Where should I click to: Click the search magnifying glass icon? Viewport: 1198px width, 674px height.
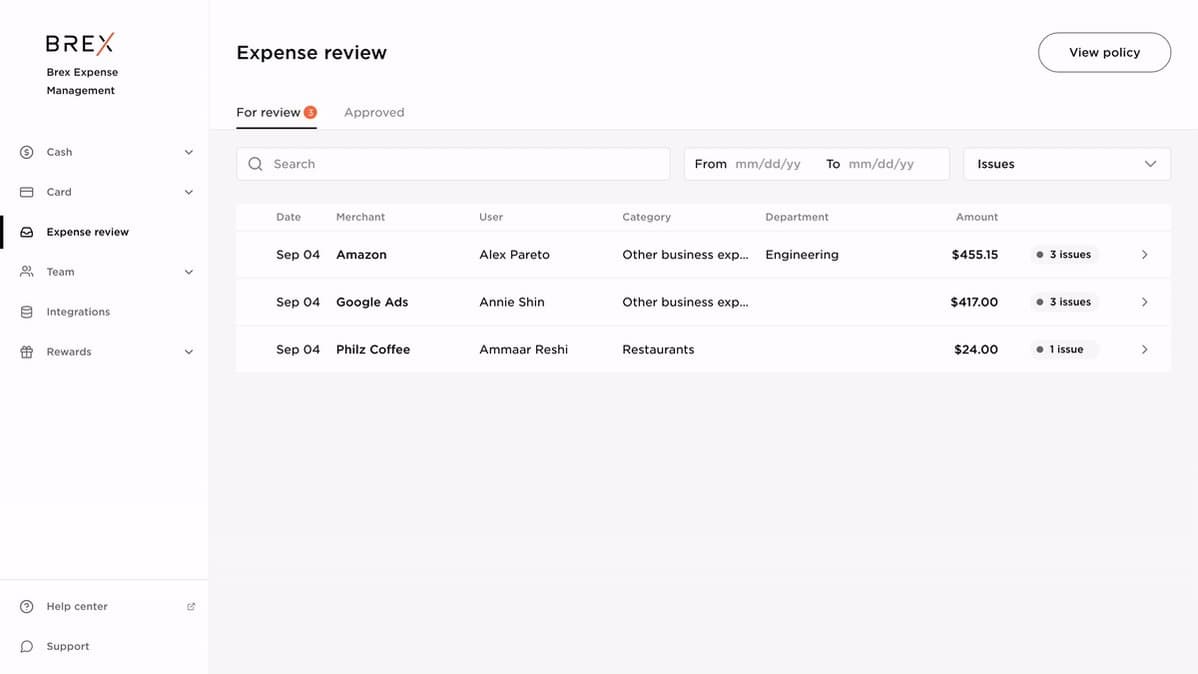[256, 164]
